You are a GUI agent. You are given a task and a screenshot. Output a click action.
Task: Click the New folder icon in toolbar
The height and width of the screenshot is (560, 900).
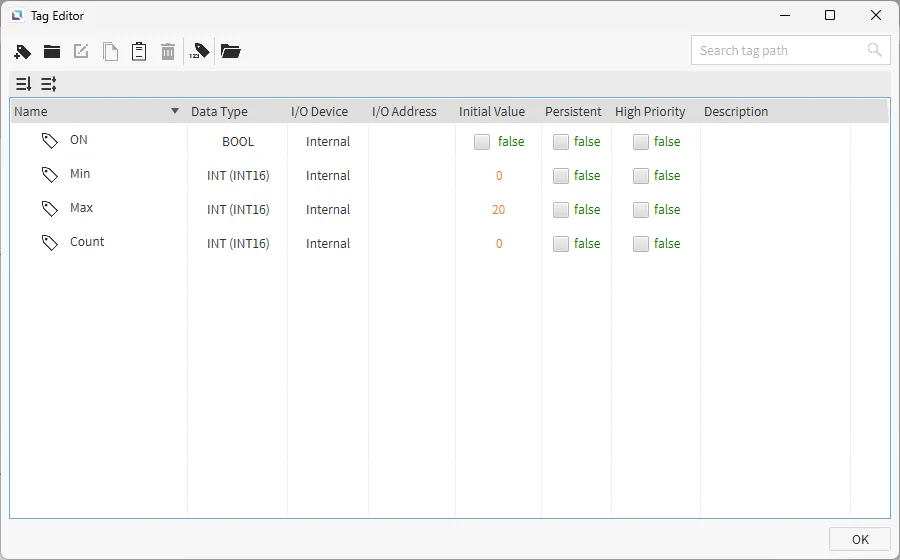pyautogui.click(x=52, y=51)
